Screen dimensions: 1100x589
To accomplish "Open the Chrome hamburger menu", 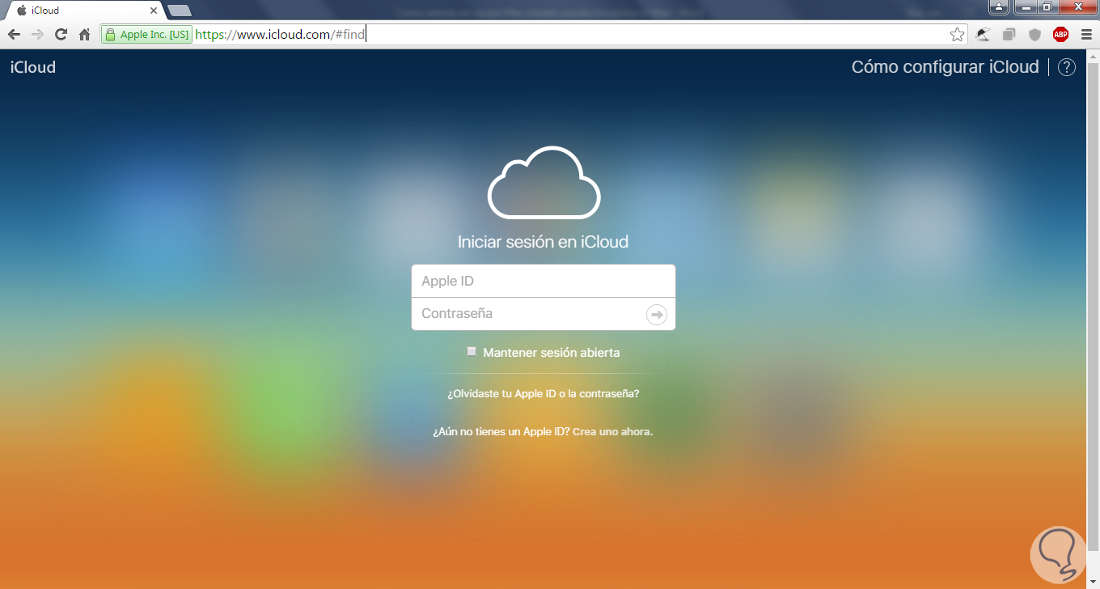I will [x=1086, y=34].
